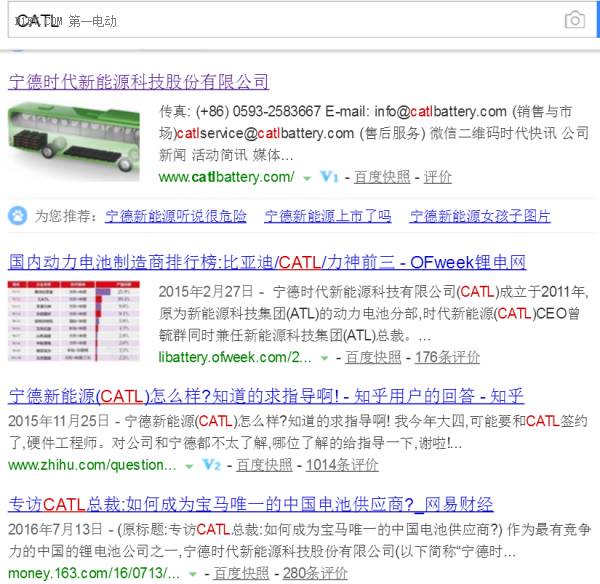Select the 为您推荐 label text

point(65,216)
